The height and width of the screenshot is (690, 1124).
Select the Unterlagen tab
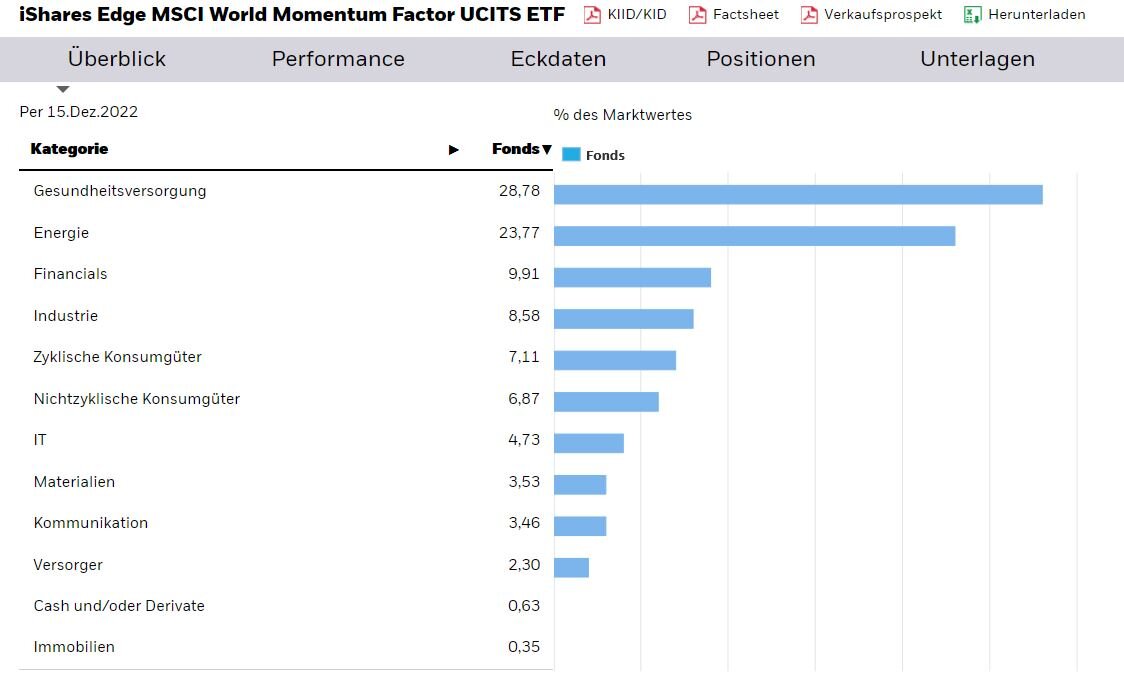tap(978, 59)
